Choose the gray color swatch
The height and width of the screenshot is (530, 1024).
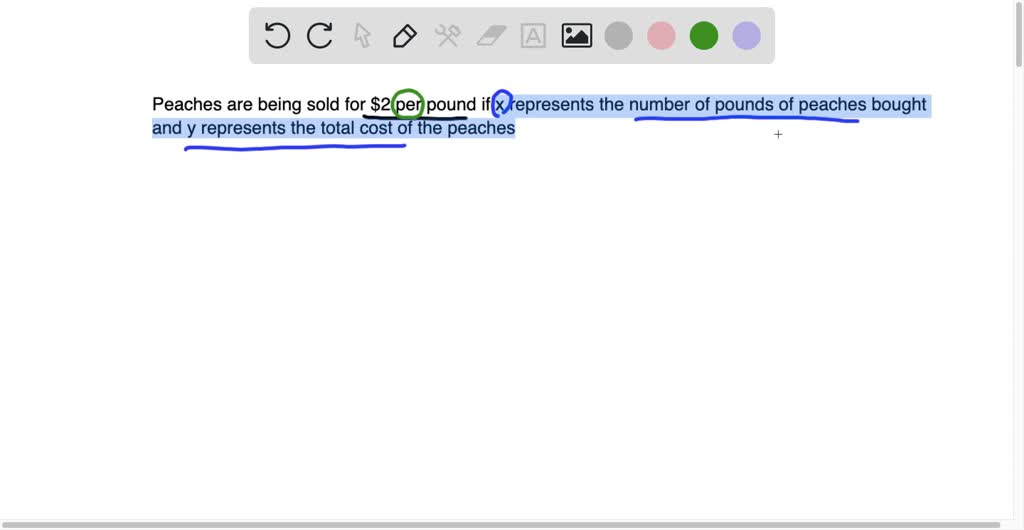click(618, 35)
